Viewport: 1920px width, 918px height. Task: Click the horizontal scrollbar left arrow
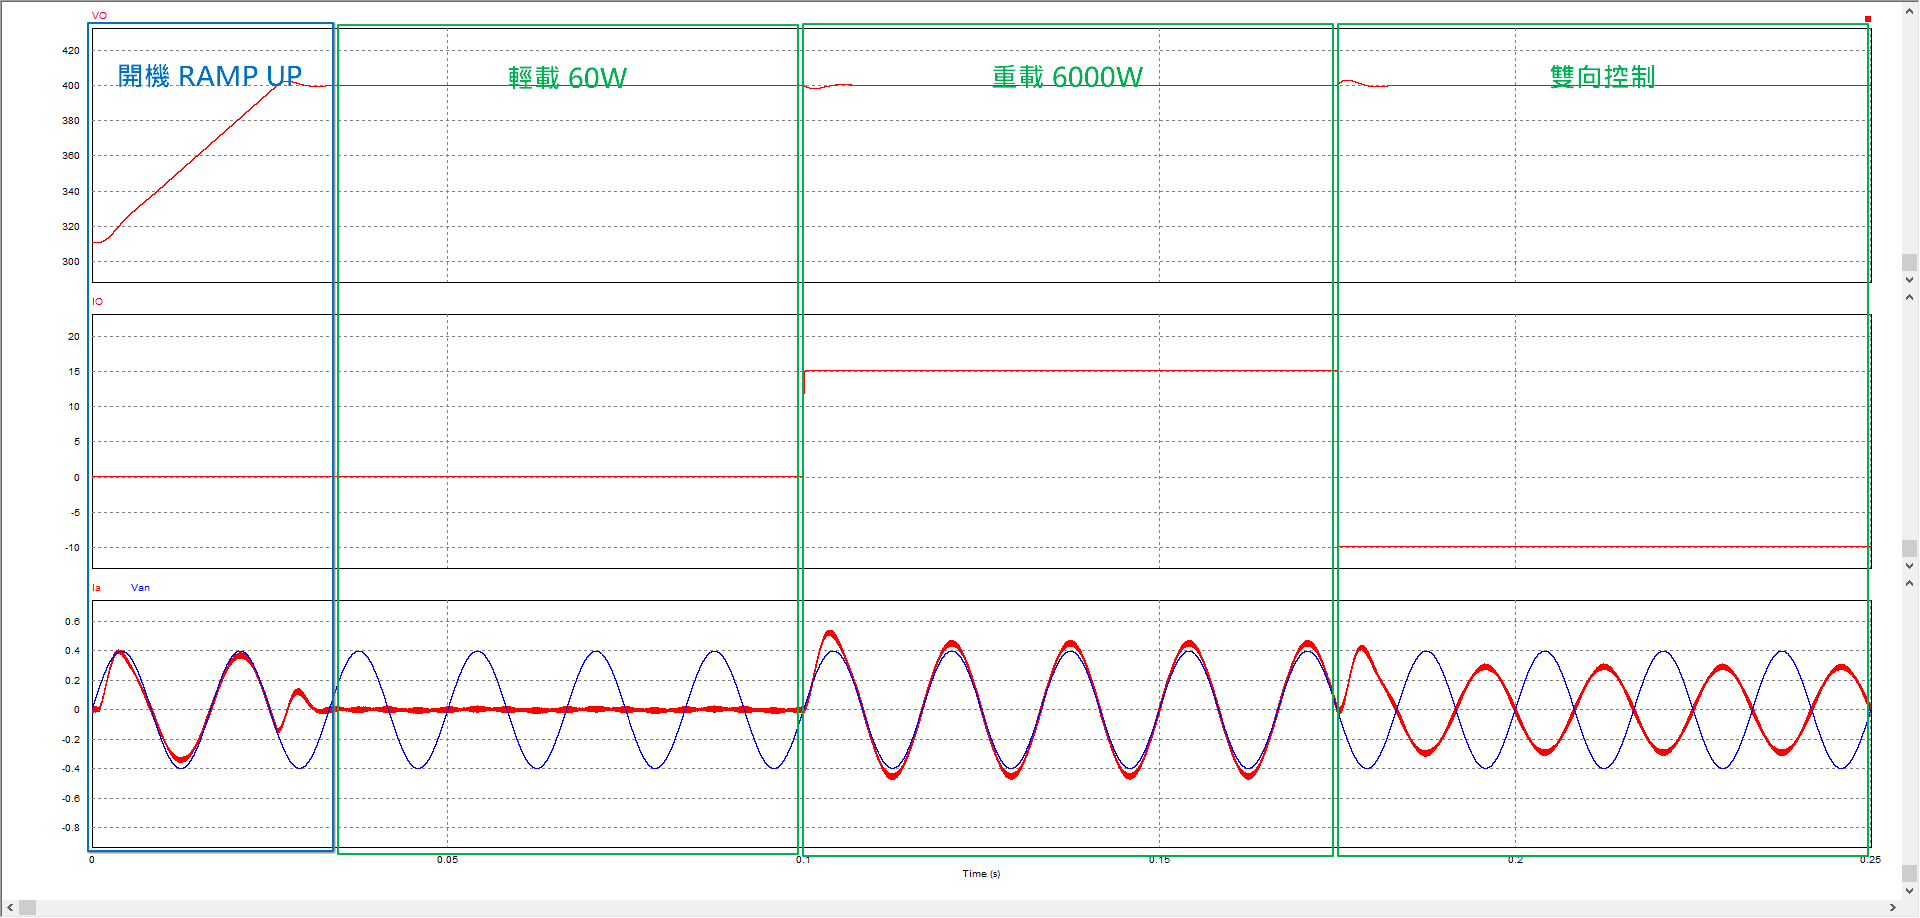pyautogui.click(x=10, y=908)
